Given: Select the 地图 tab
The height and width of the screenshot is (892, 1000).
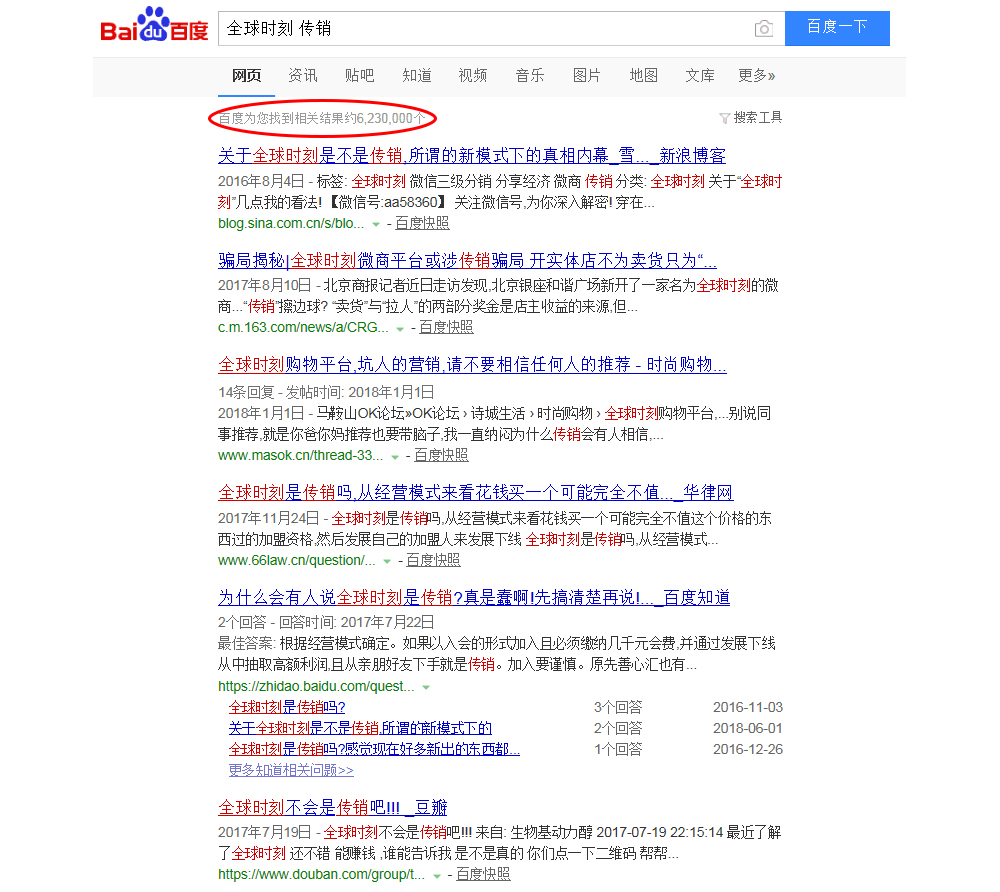Looking at the screenshot, I should [x=644, y=76].
